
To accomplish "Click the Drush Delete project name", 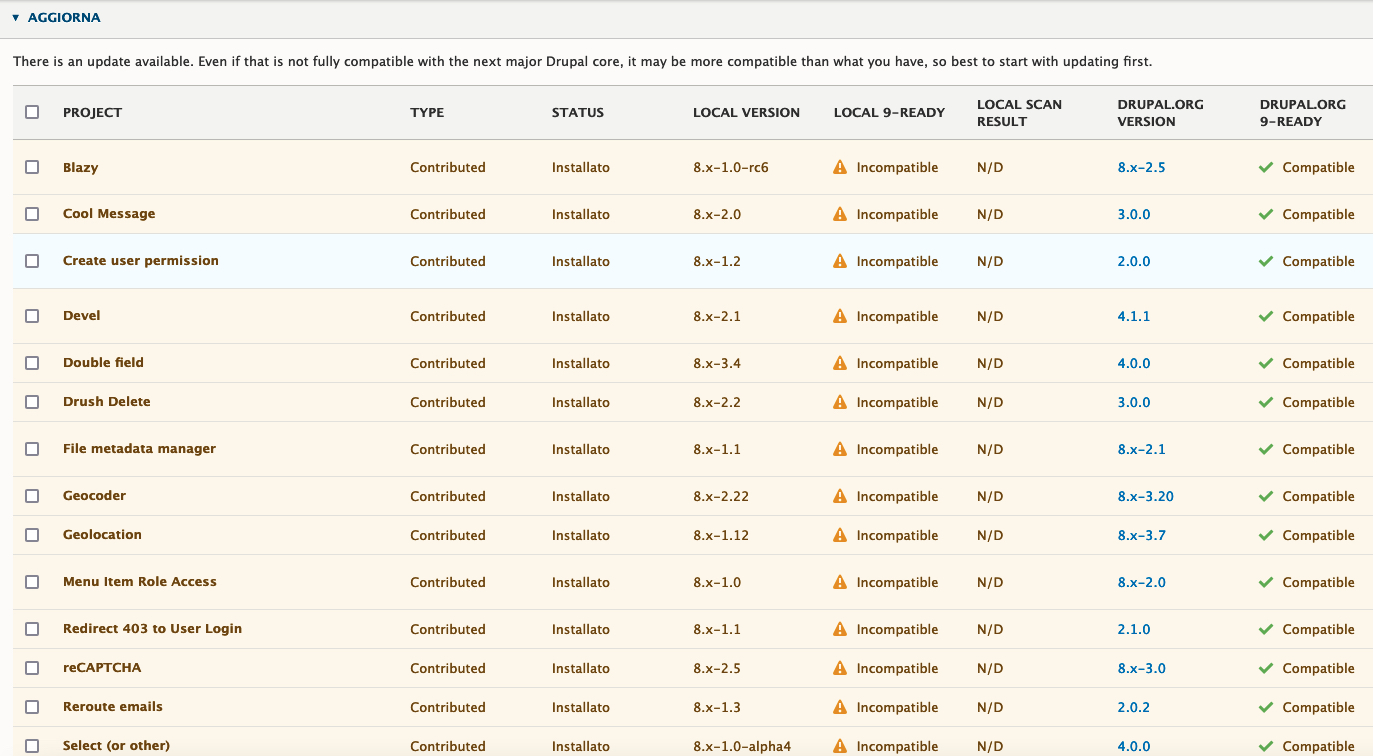I will pos(106,402).
